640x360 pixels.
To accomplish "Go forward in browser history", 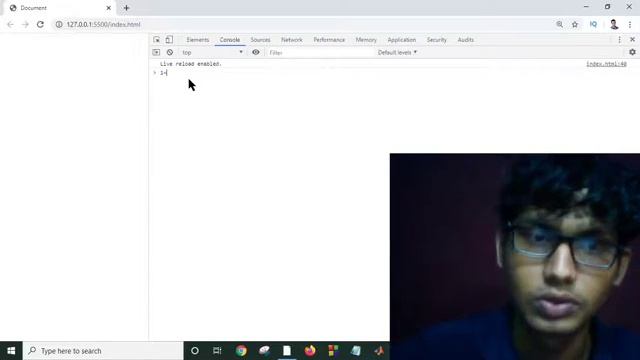I will pyautogui.click(x=25, y=24).
